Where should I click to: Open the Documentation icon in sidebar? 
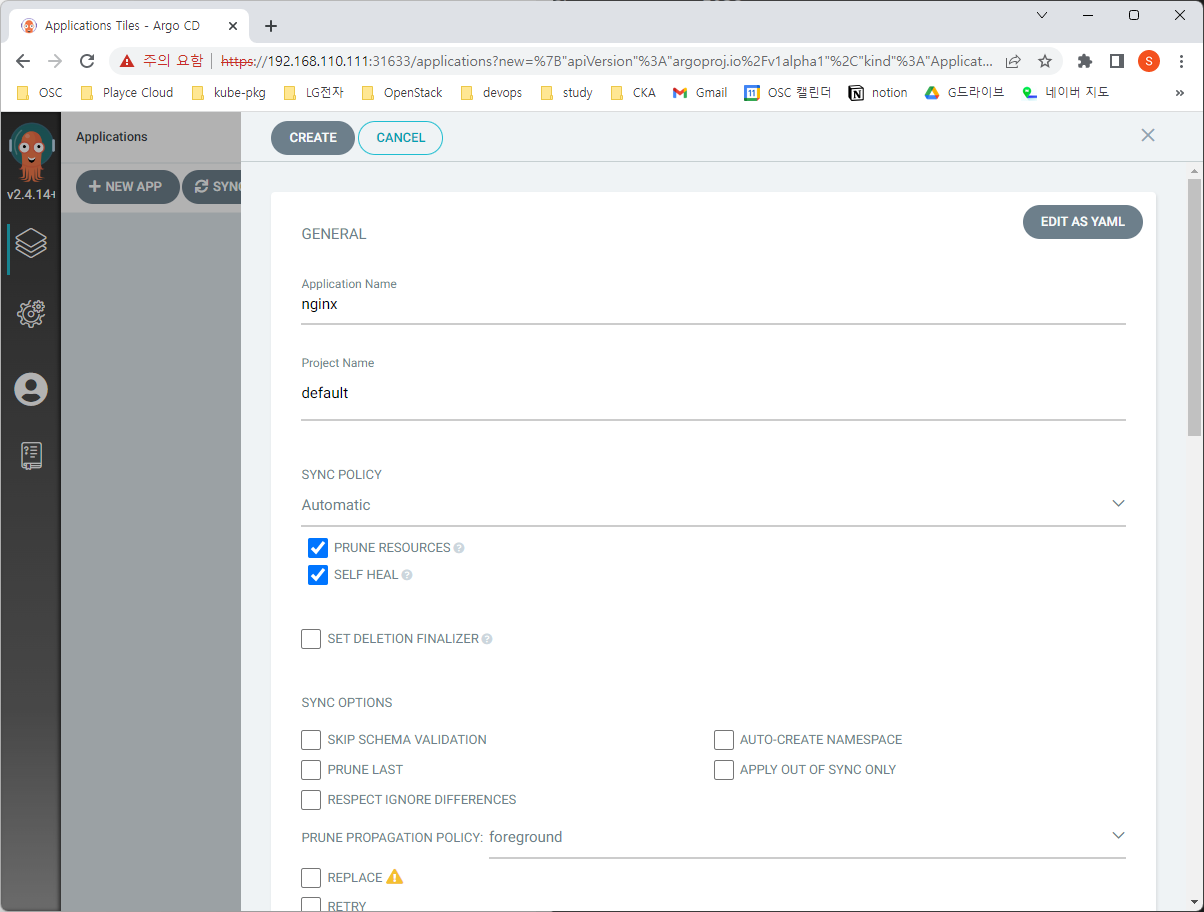pos(31,456)
